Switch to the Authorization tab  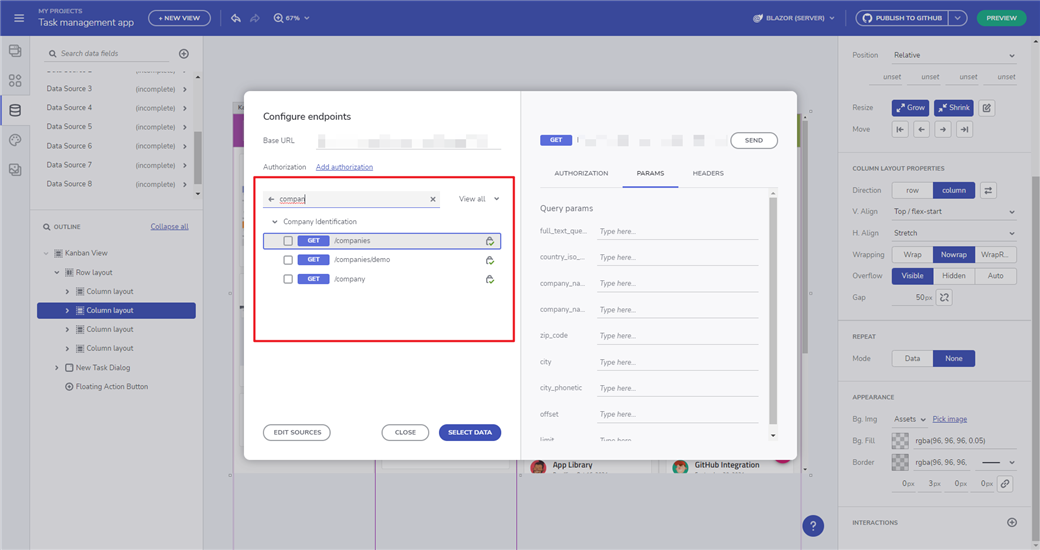point(581,173)
